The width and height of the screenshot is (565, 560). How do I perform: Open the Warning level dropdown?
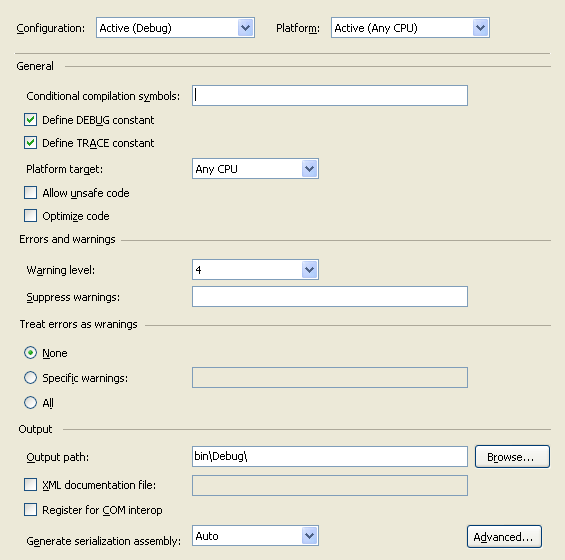255,270
